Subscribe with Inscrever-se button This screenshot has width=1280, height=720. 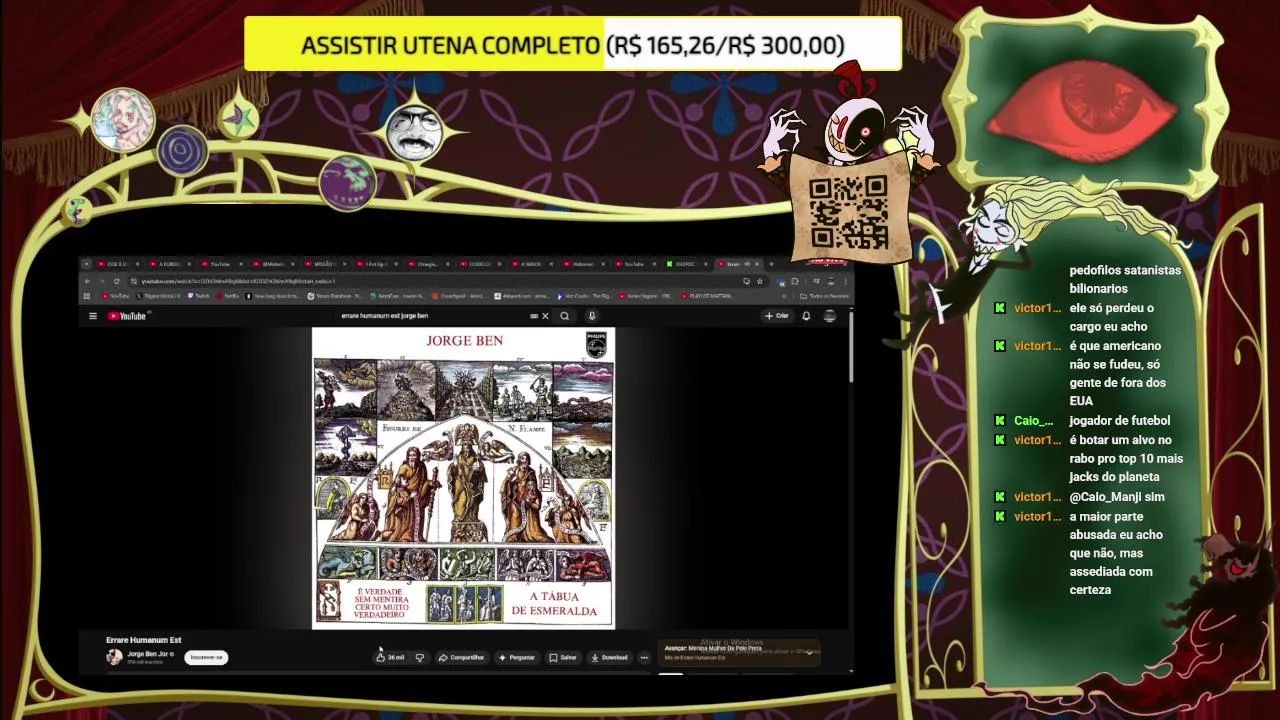(x=206, y=657)
